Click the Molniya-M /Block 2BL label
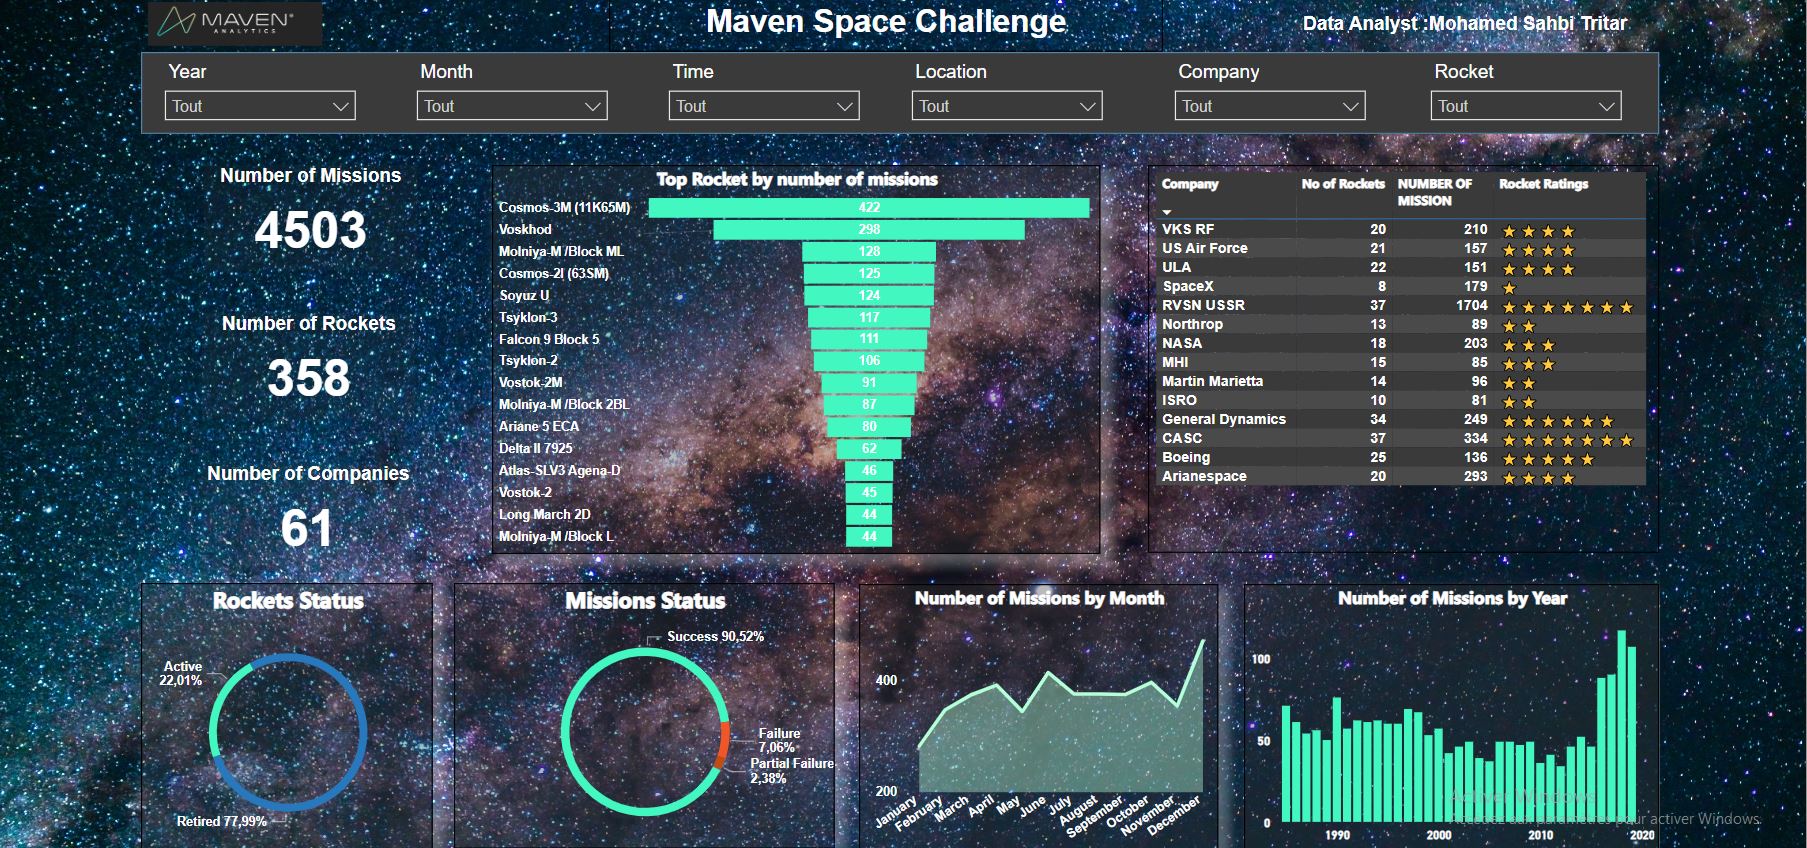 [x=564, y=404]
